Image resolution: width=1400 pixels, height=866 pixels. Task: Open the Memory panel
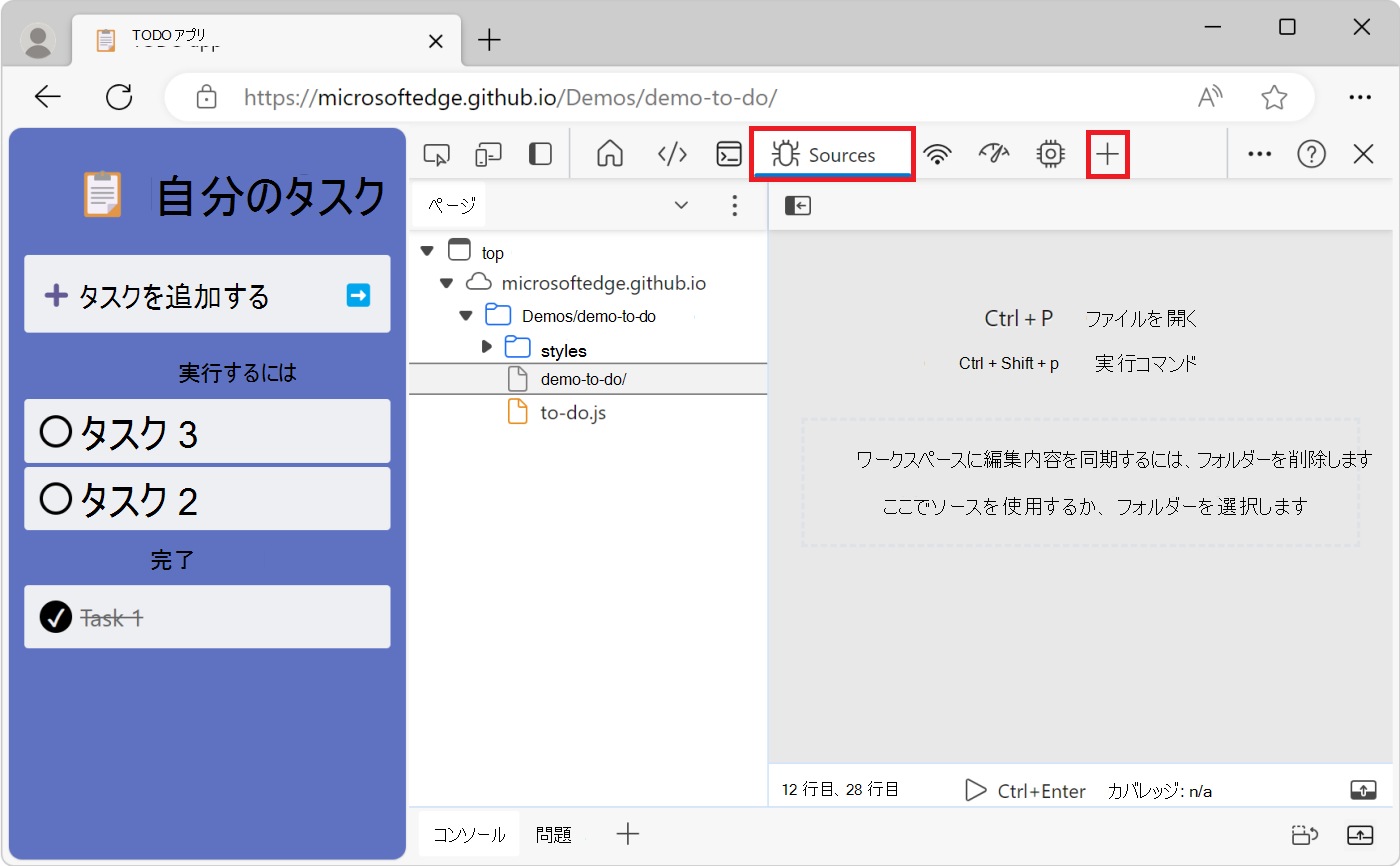point(1050,154)
